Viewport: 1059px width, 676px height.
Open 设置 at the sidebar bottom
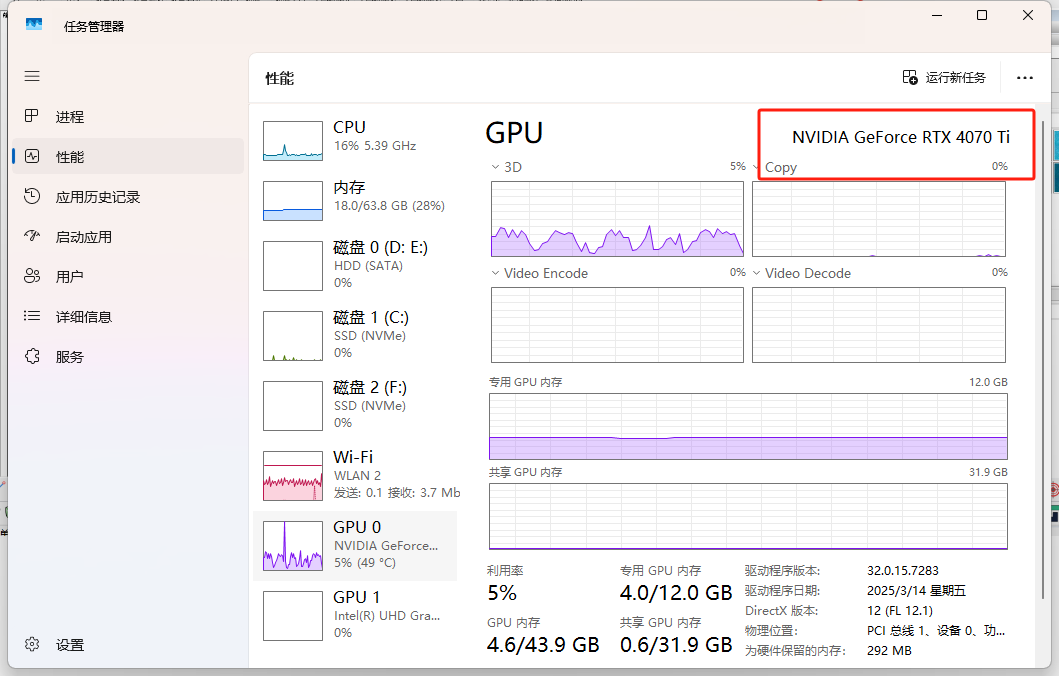tap(128, 645)
